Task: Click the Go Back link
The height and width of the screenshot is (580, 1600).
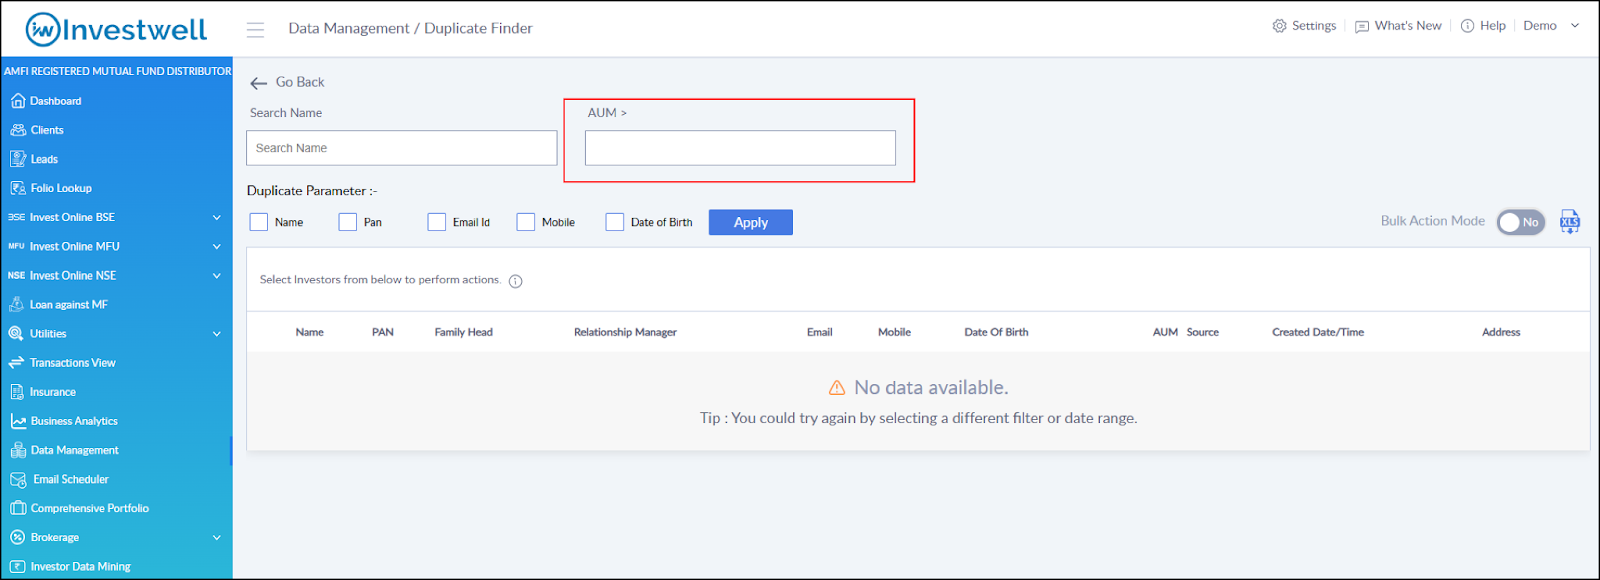Action: (300, 82)
